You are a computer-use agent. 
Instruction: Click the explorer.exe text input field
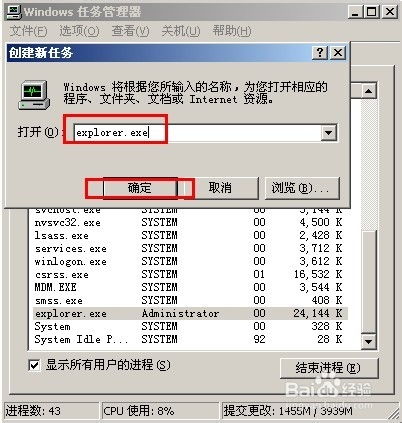tap(197, 133)
